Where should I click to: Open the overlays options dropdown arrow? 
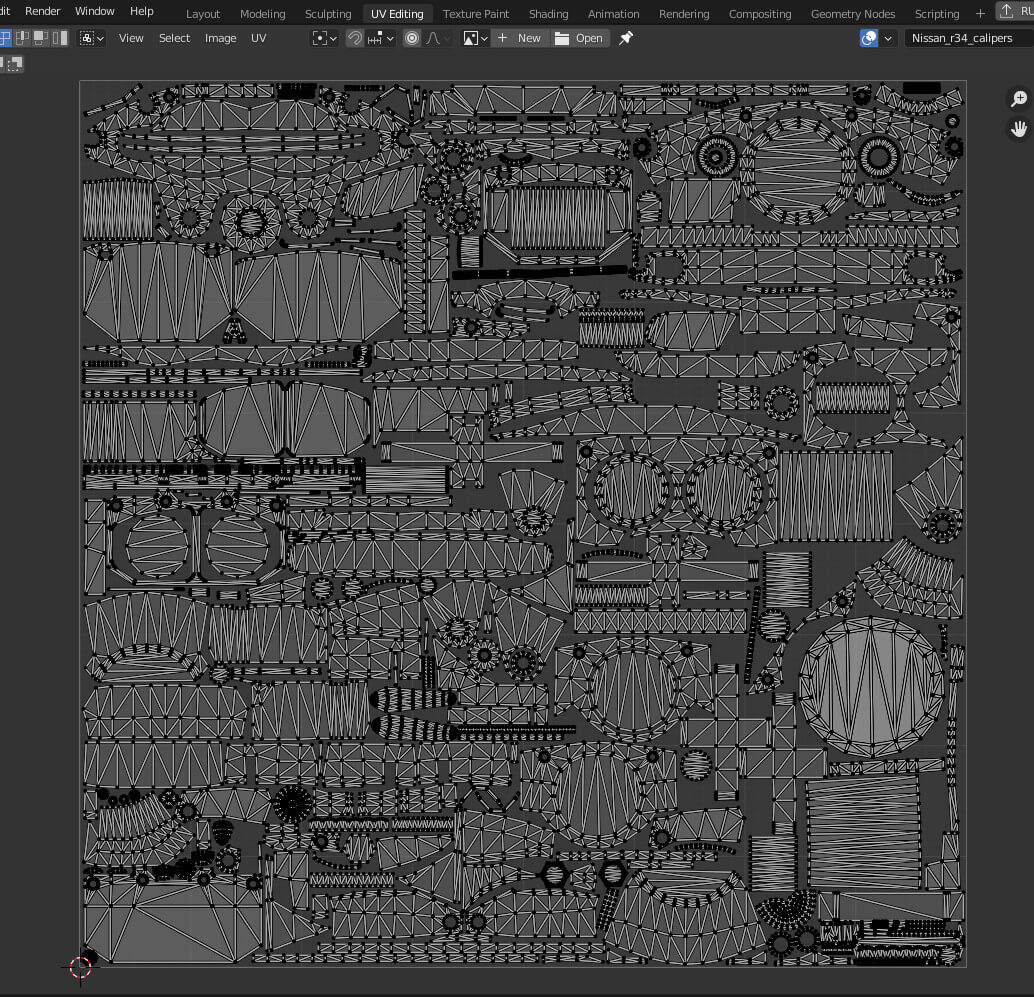coord(888,38)
